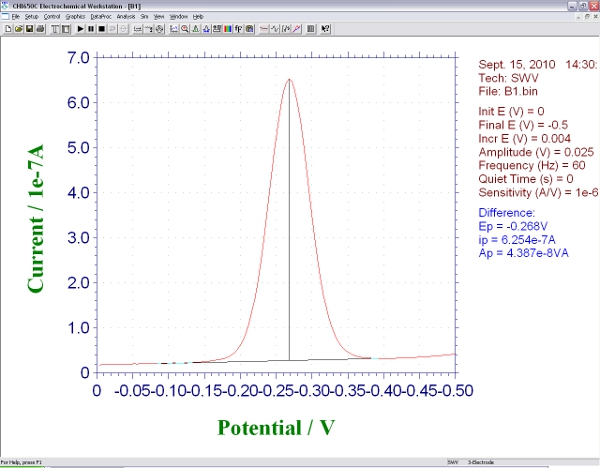Image resolution: width=600 pixels, height=468 pixels.
Task: Open the Control menu
Action: (52, 17)
